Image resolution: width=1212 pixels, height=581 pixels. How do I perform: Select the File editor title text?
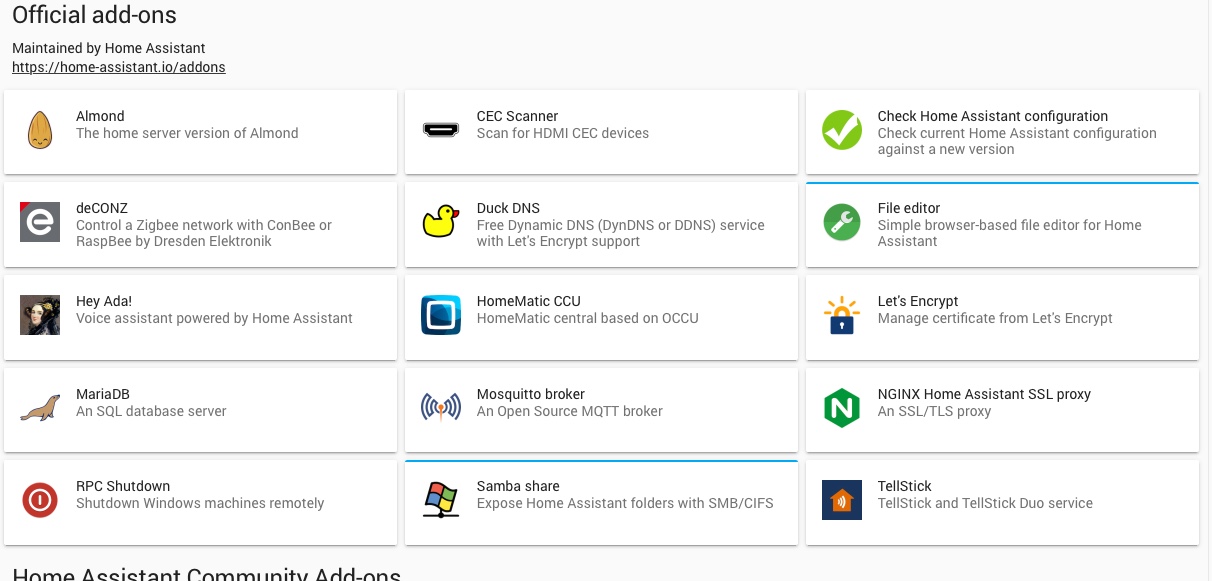tap(909, 208)
